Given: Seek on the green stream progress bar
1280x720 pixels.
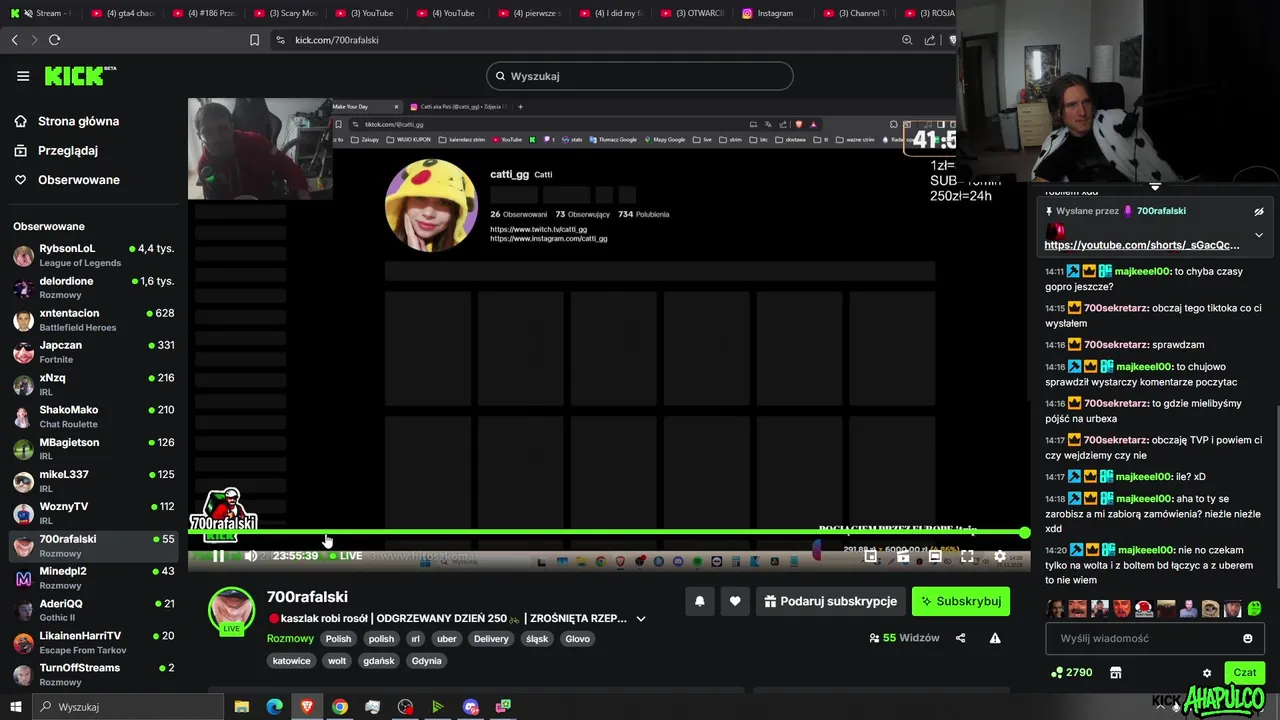Looking at the screenshot, I should pos(608,533).
